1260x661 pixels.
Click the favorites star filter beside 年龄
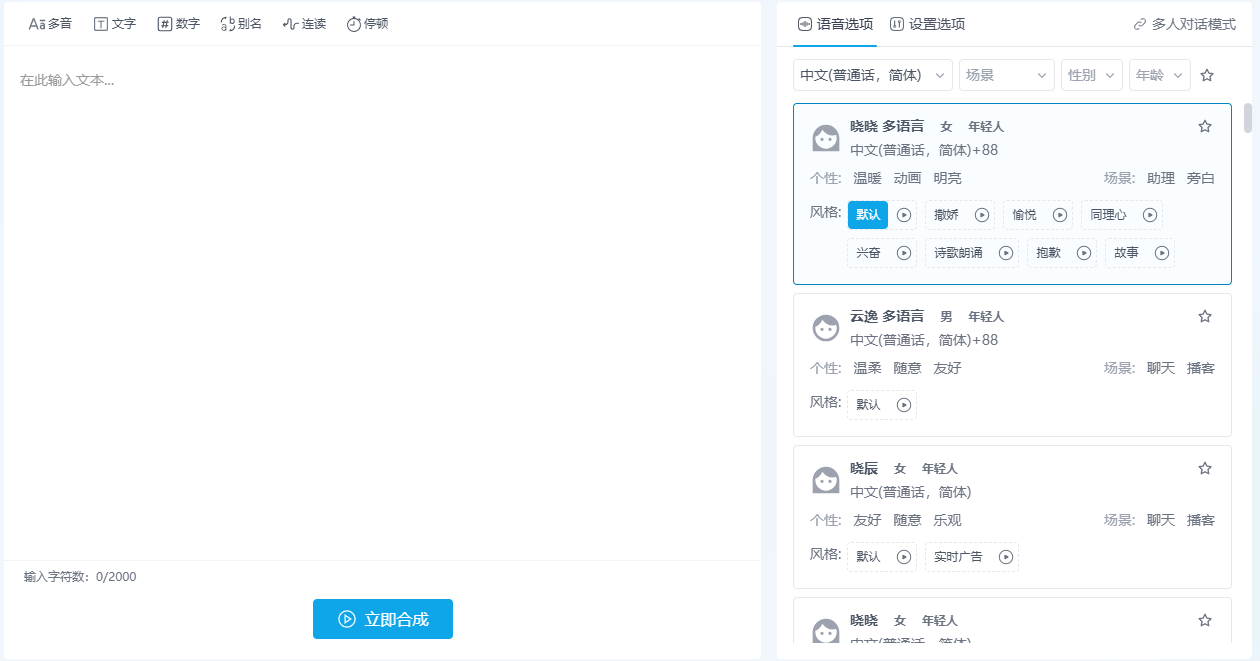pyautogui.click(x=1207, y=75)
